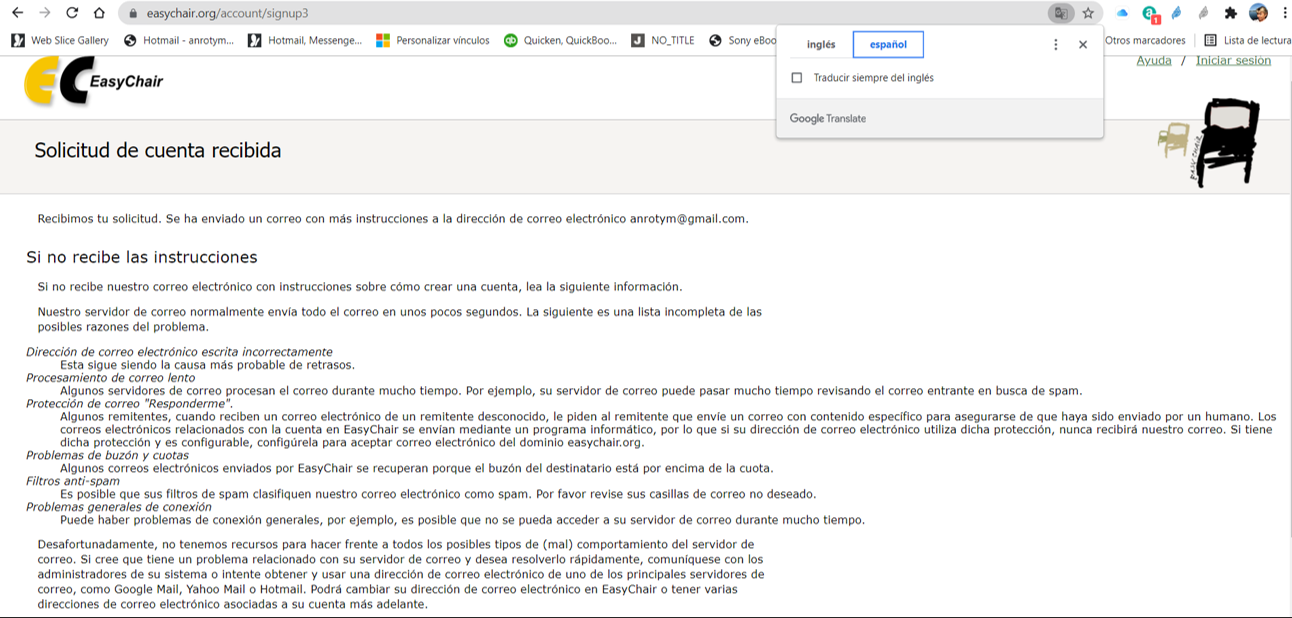Open the Hotmail, Messenger bookmark
Viewport: 1292px width, 618px height.
(x=305, y=40)
